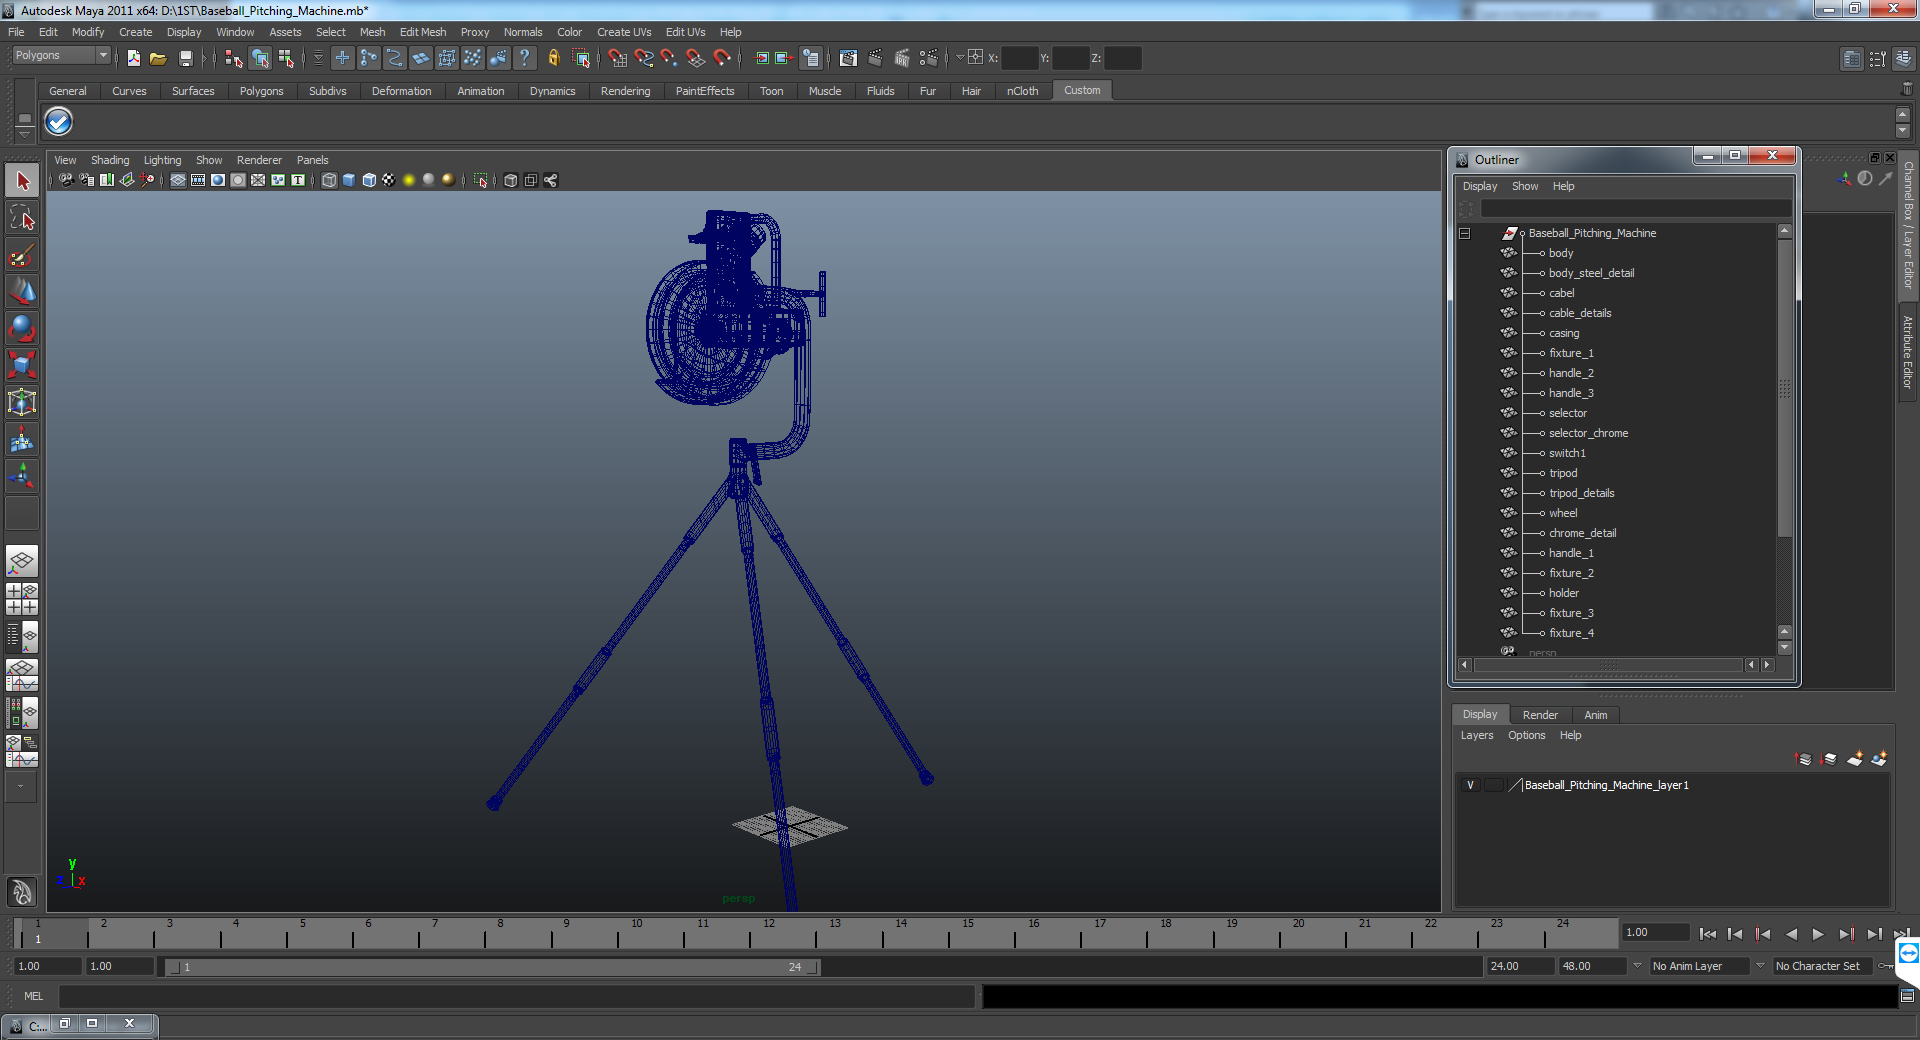The height and width of the screenshot is (1040, 1920).
Task: Select the Soft Modification tool
Action: click(x=22, y=439)
